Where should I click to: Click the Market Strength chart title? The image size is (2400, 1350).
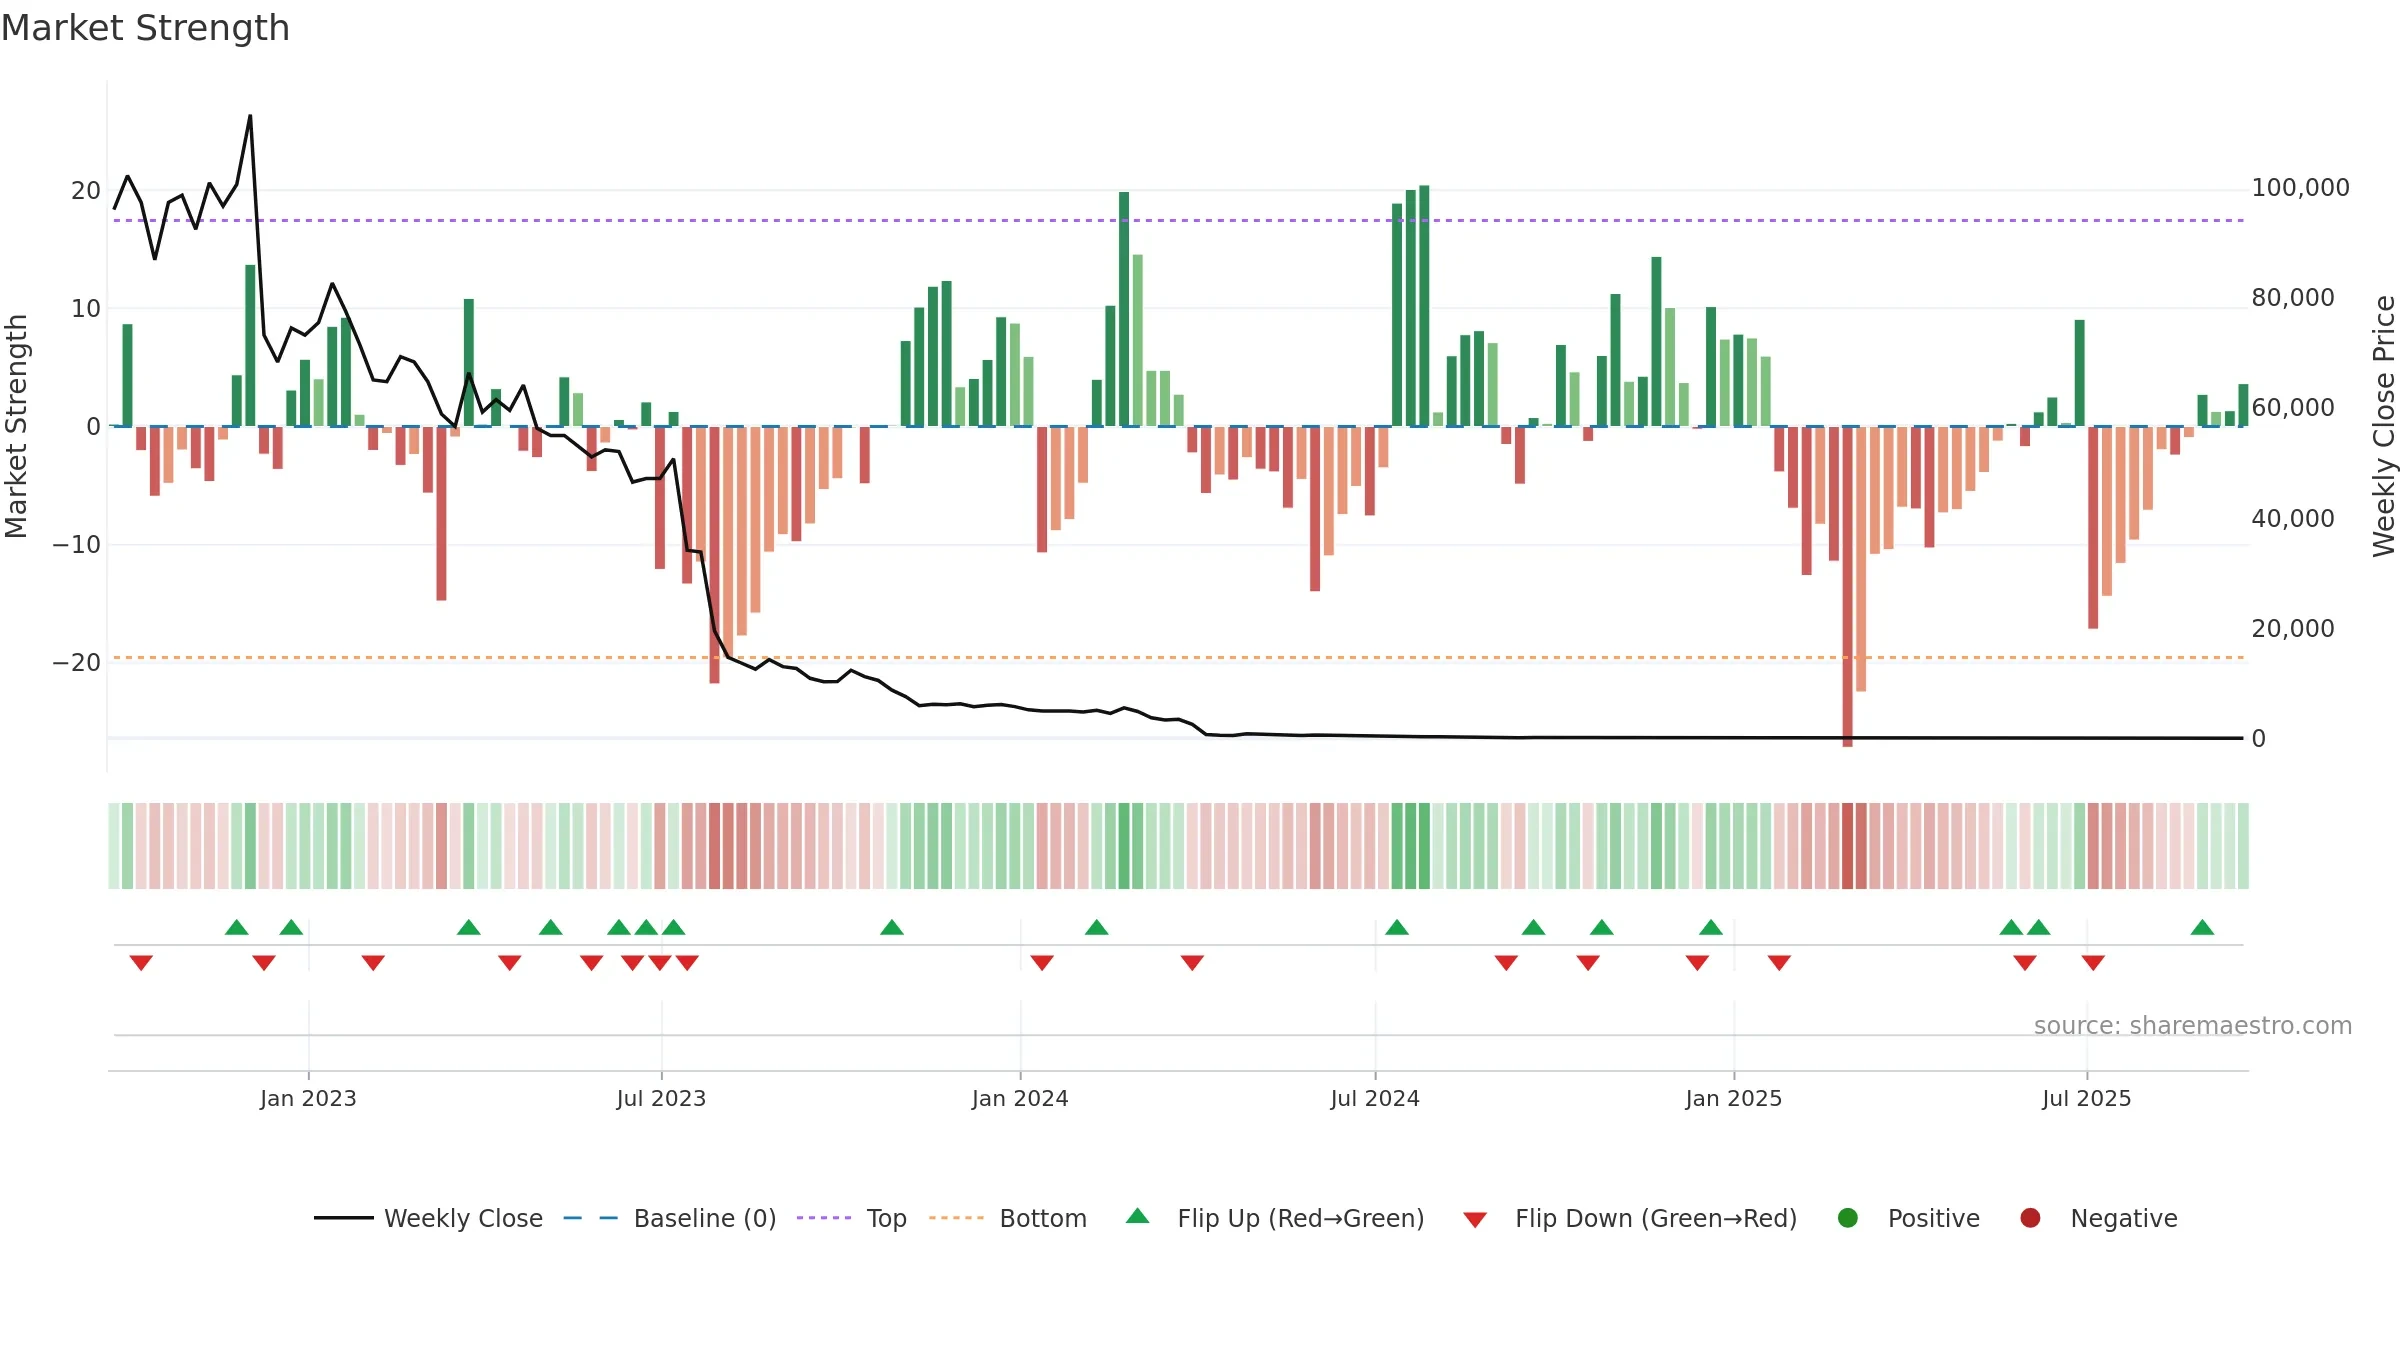coord(145,28)
